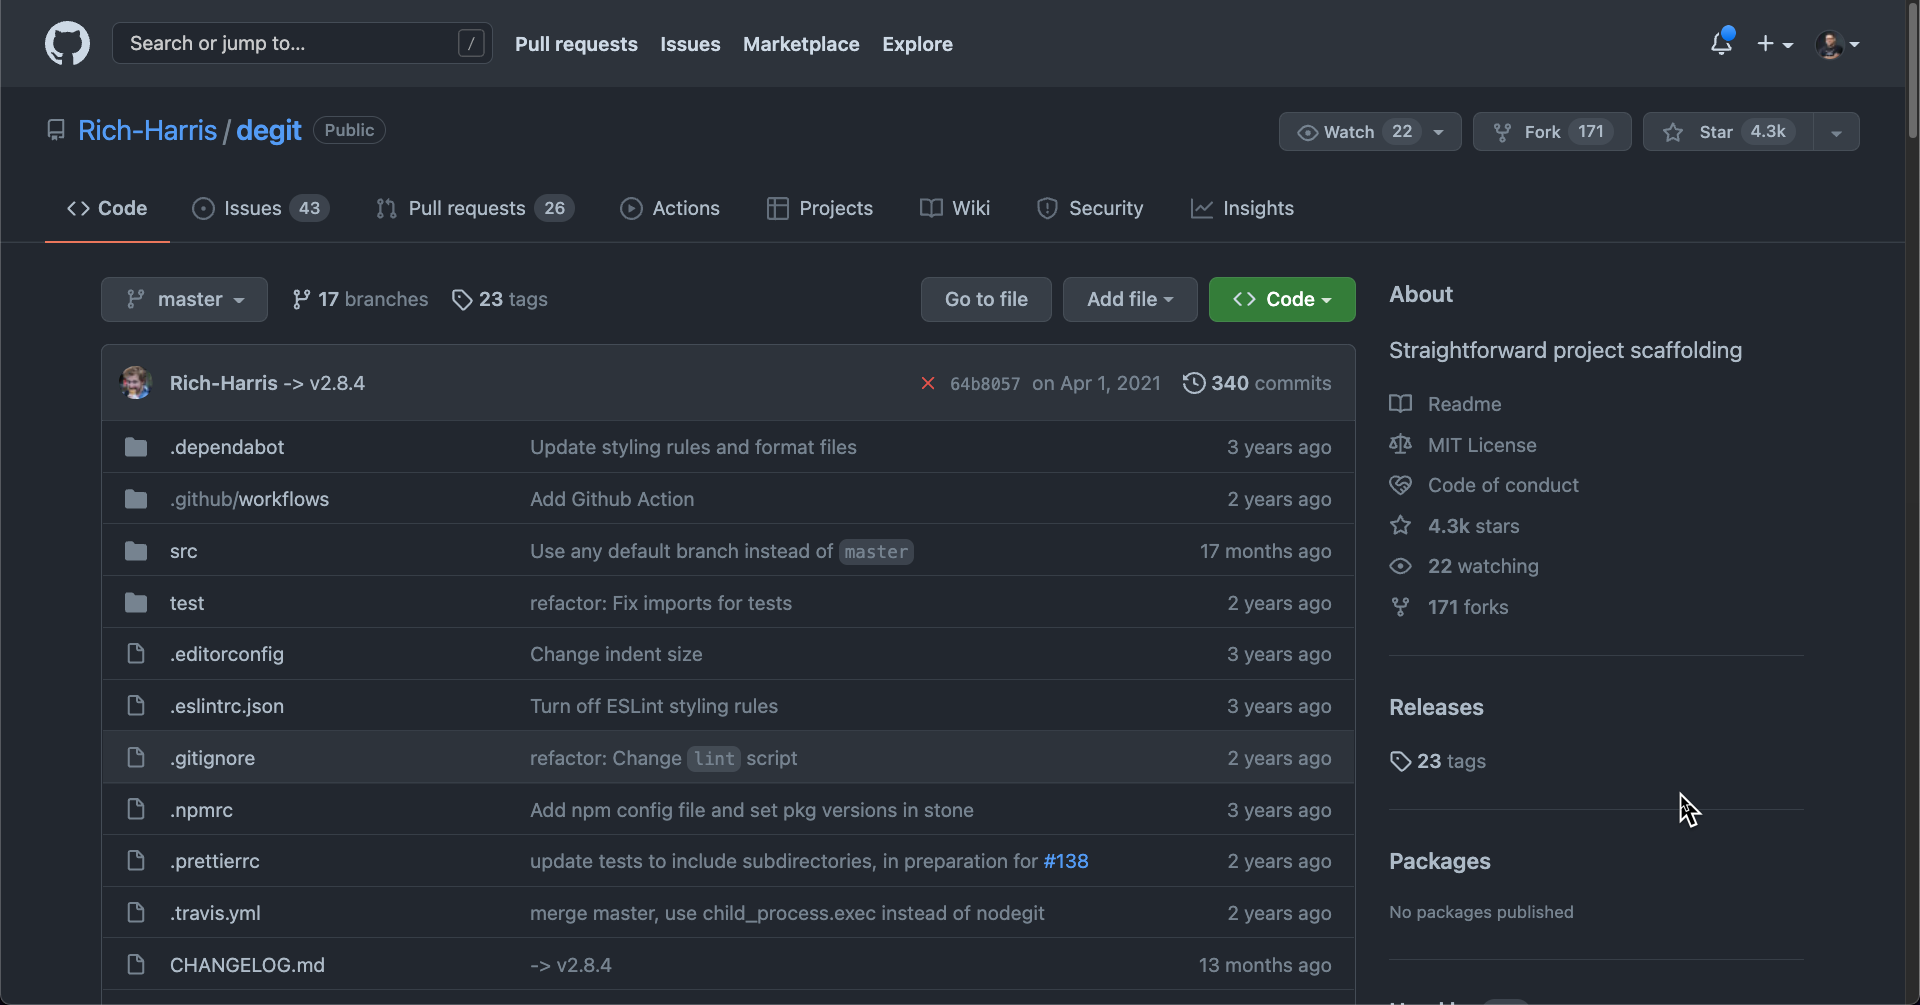Image resolution: width=1920 pixels, height=1005 pixels.
Task: Focus the Search or jump to field
Action: click(x=302, y=43)
